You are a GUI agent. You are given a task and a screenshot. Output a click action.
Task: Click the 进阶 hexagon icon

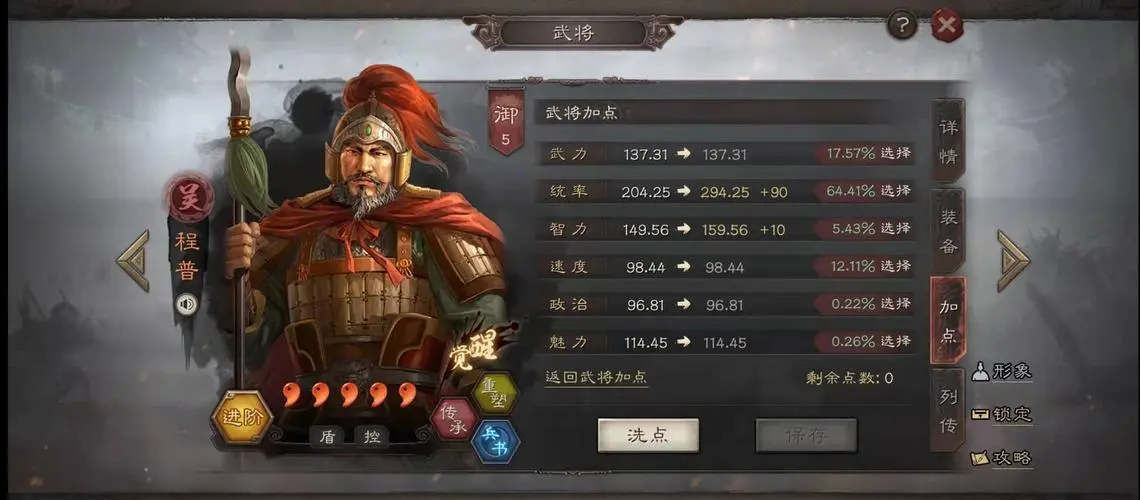click(x=241, y=418)
